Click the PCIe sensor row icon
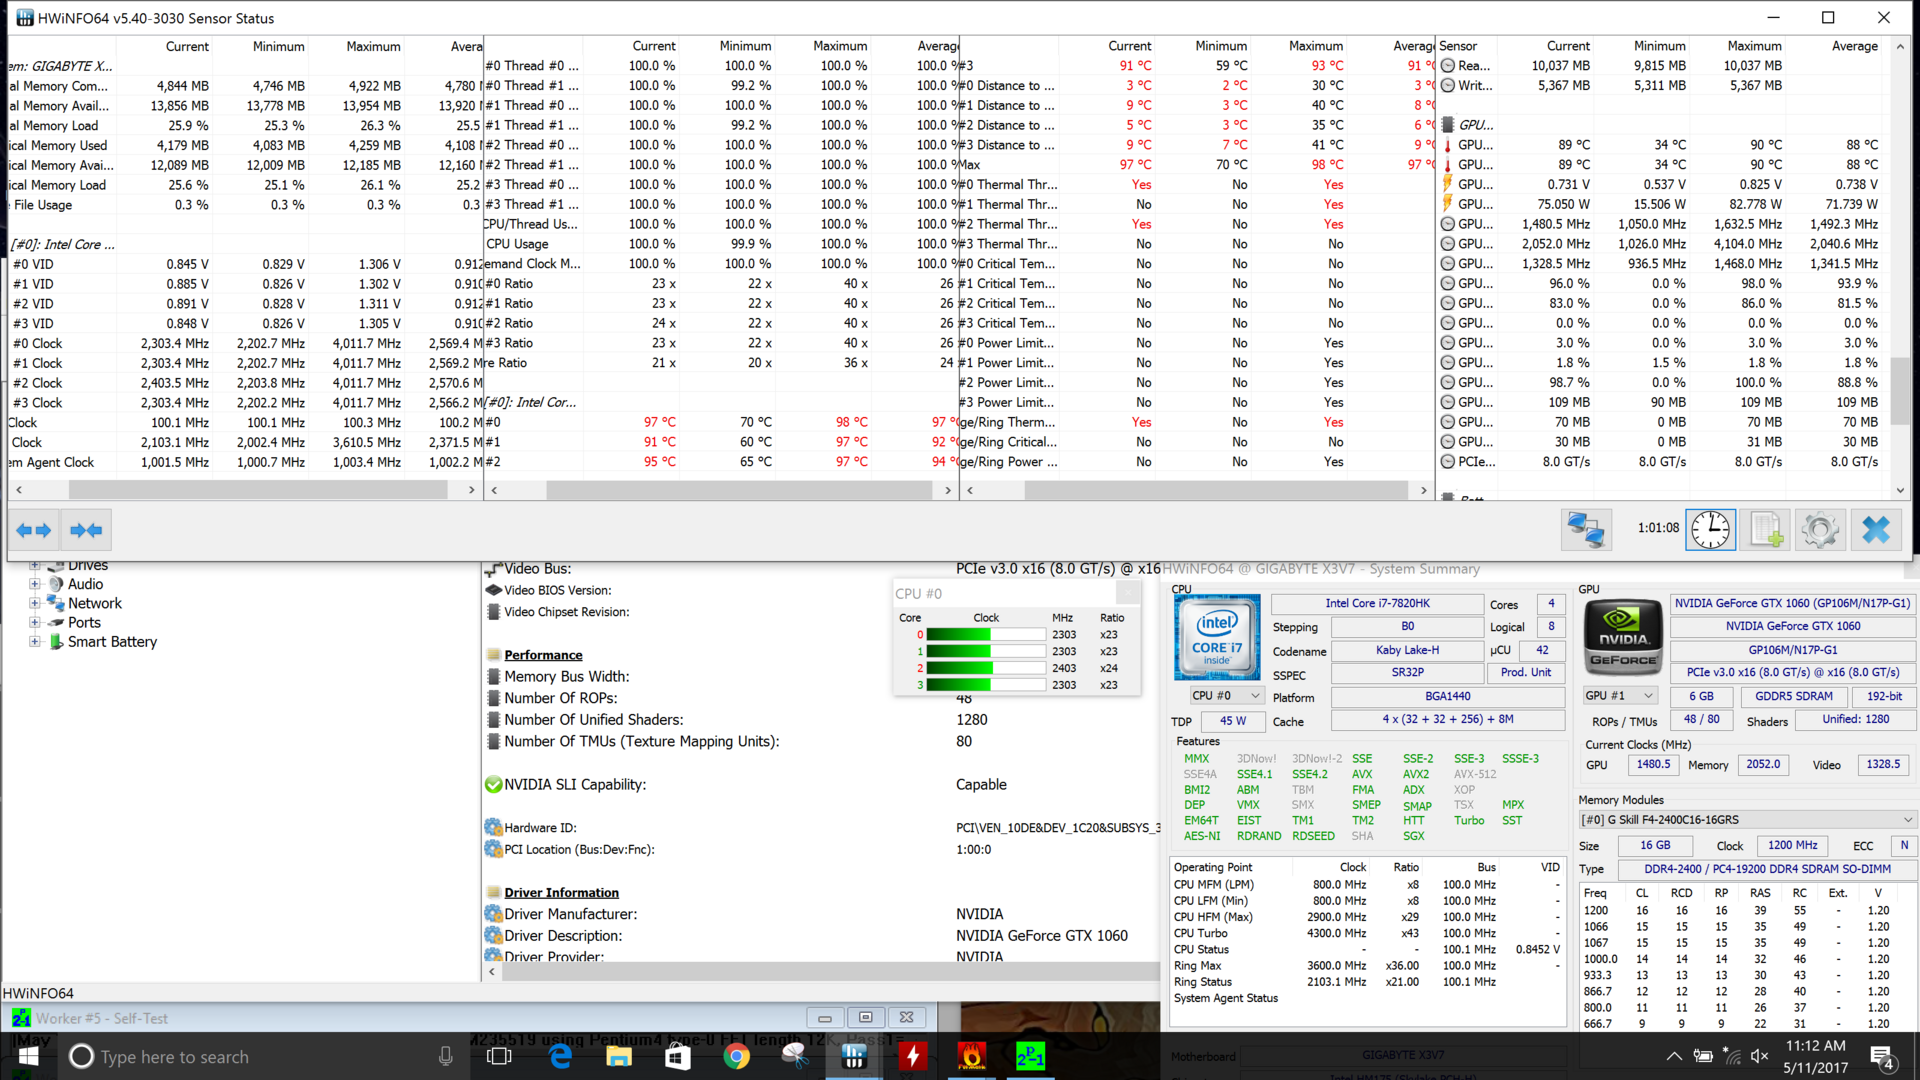The height and width of the screenshot is (1080, 1920). coord(1448,462)
